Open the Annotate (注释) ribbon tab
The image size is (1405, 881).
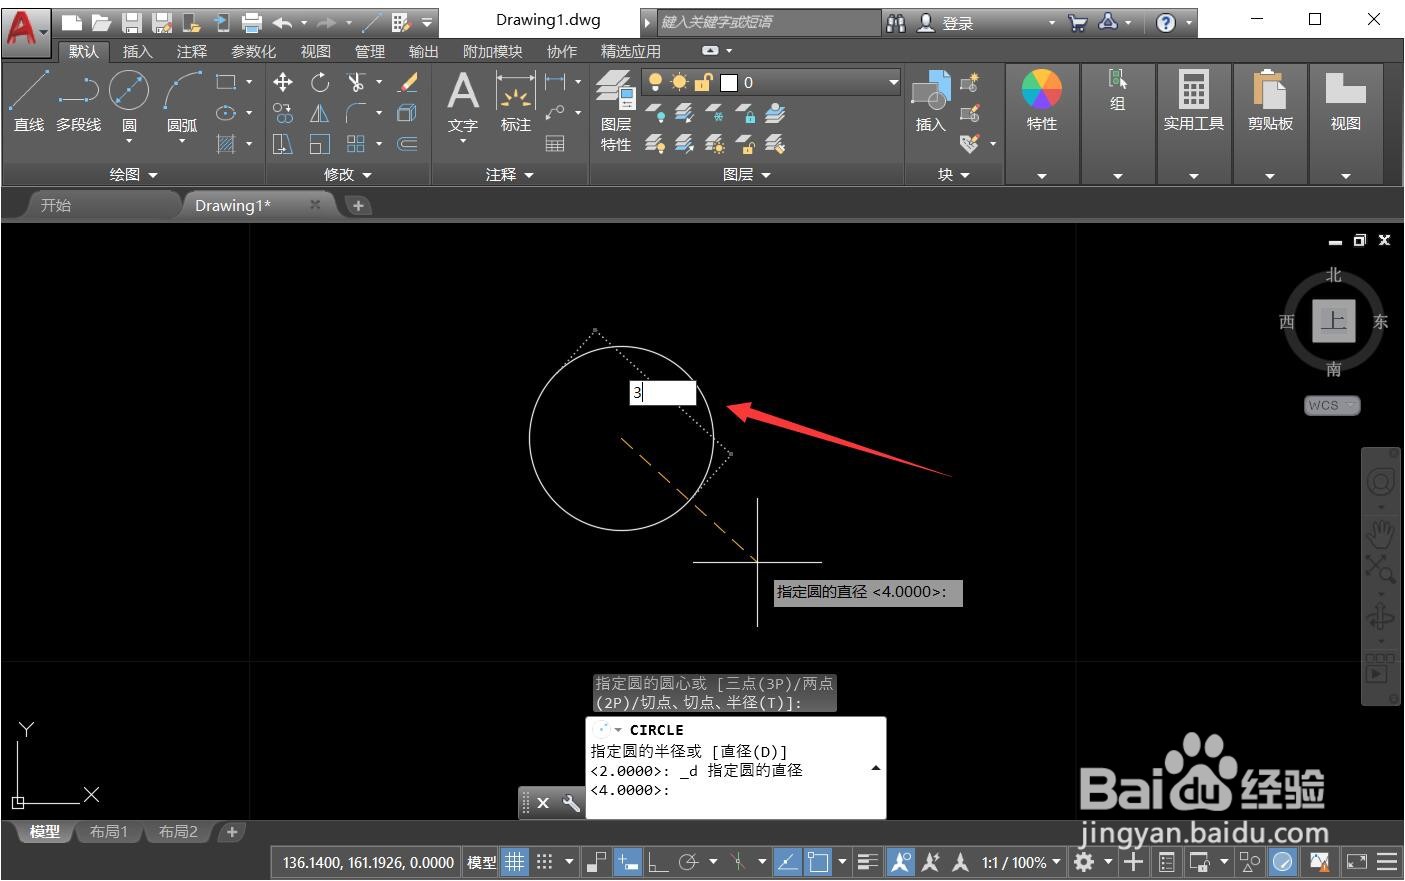(x=191, y=51)
